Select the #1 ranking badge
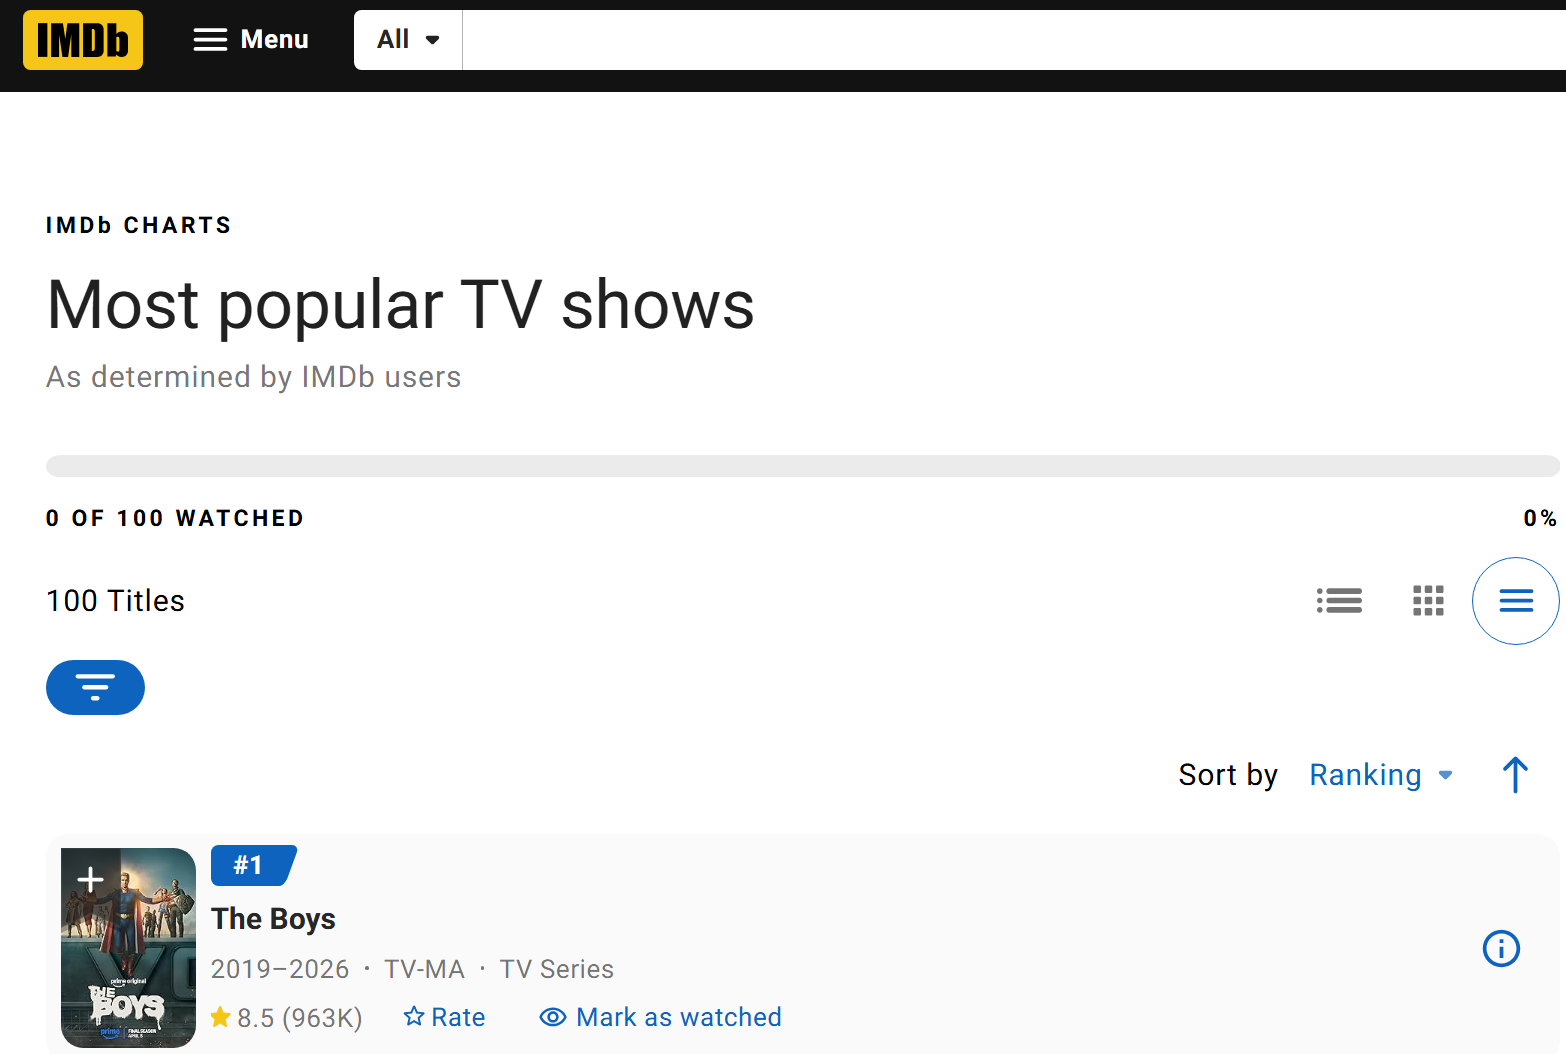 253,865
